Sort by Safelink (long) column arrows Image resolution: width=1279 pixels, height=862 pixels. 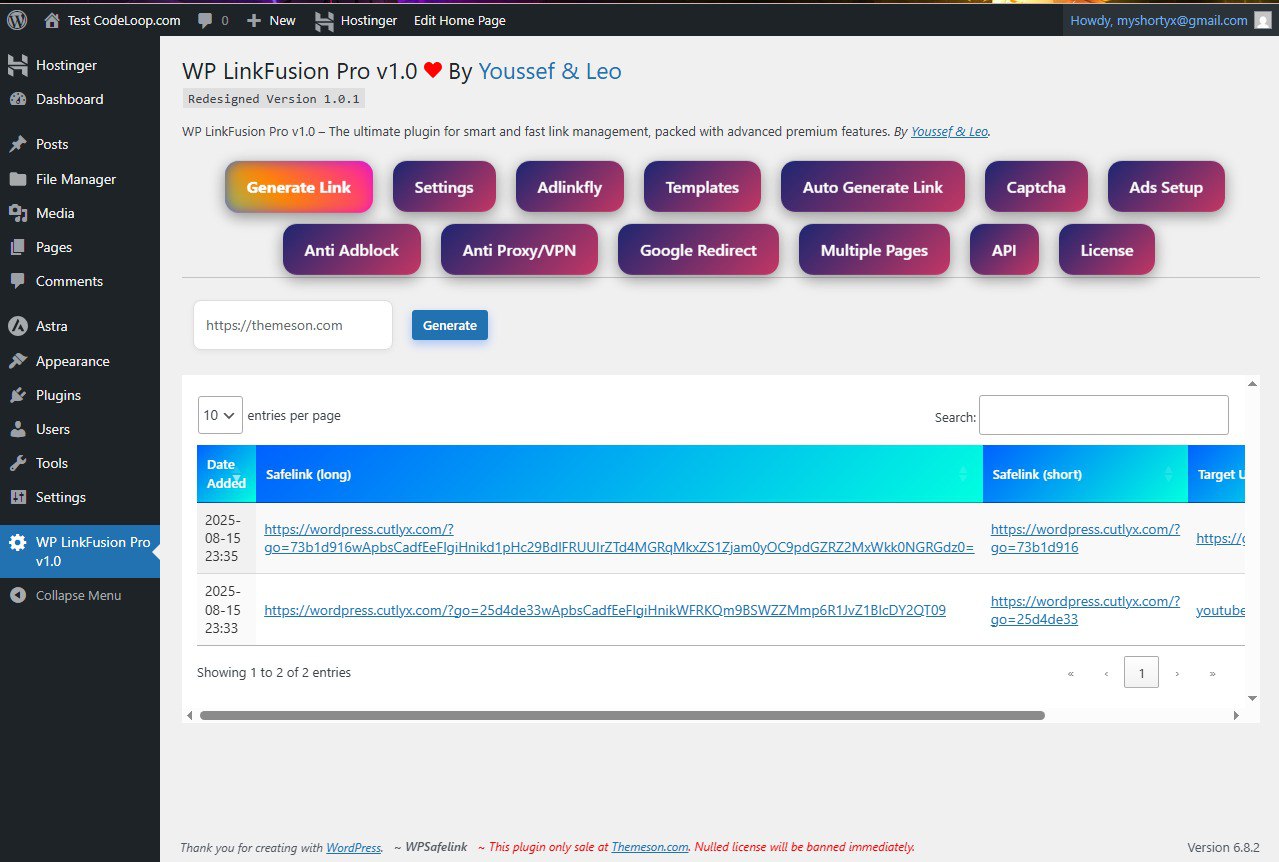pyautogui.click(x=963, y=474)
